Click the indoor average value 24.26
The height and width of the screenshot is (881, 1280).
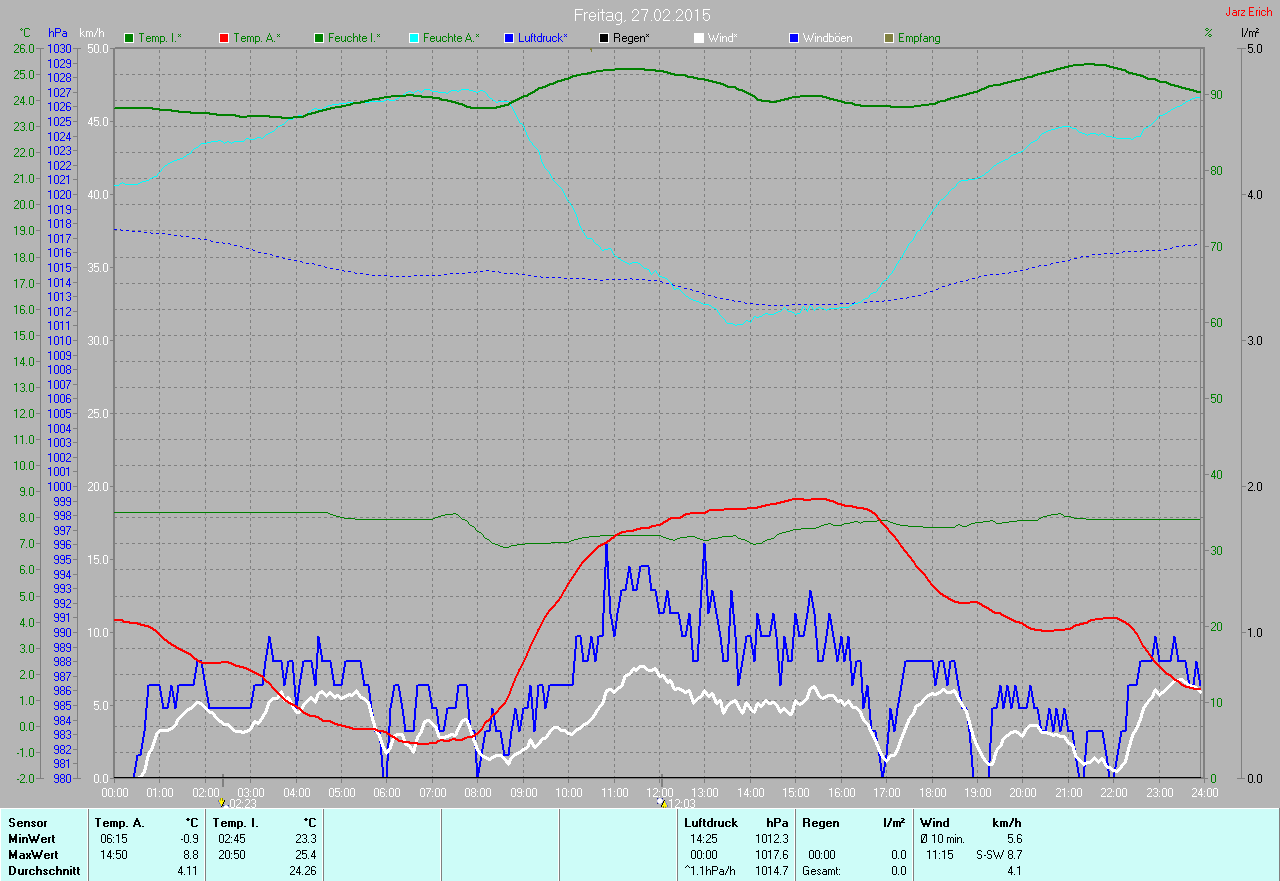302,871
